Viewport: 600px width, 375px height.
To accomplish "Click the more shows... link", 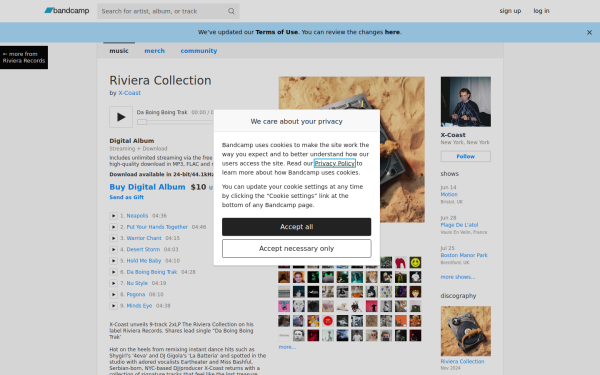I will (458, 277).
